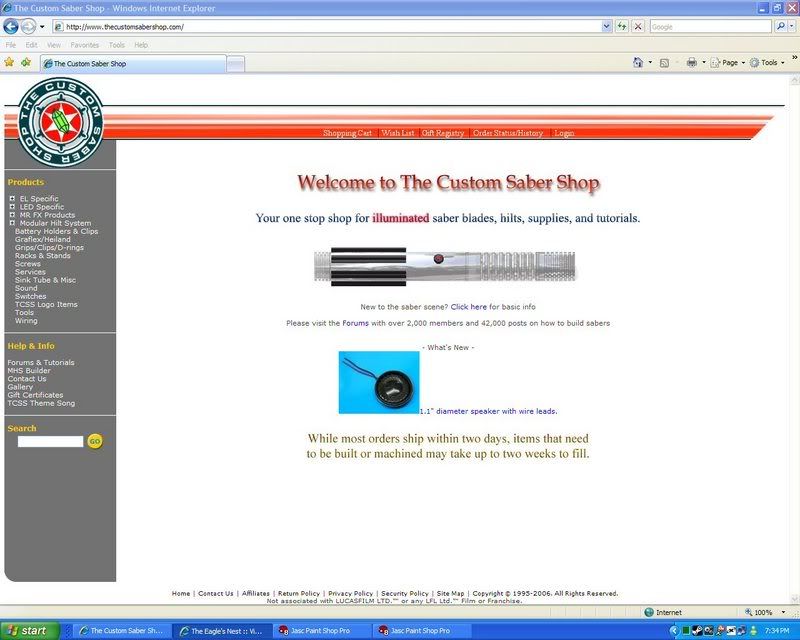
Task: Open the Tools dropdown in command bar
Action: [x=768, y=62]
